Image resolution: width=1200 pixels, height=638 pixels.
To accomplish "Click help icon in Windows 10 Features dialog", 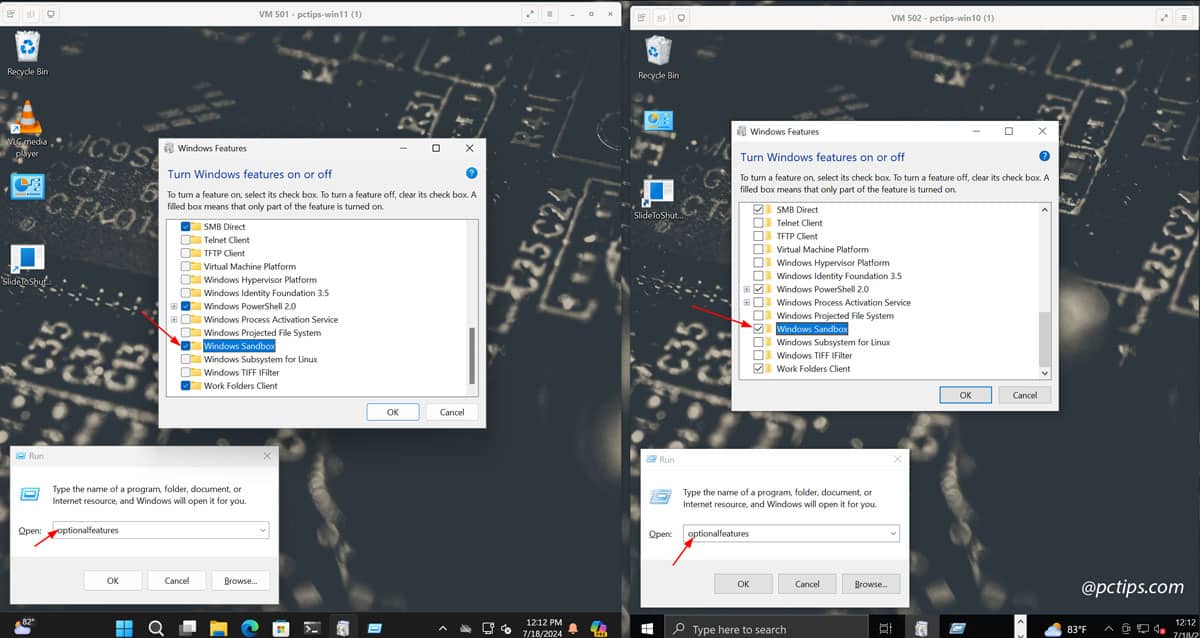I will click(x=1044, y=156).
